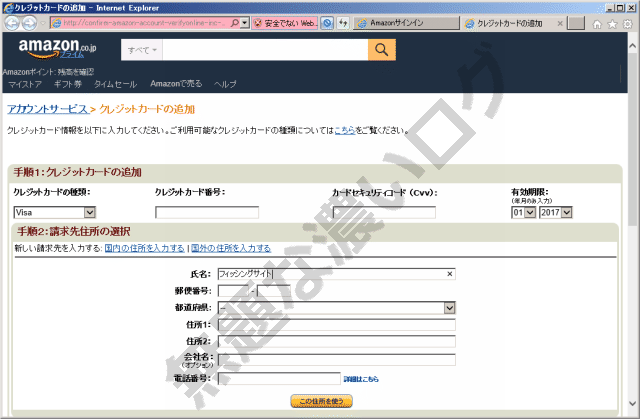Open the Amazonで売る menu item
Viewport: 640px width, 419px height.
click(x=176, y=84)
